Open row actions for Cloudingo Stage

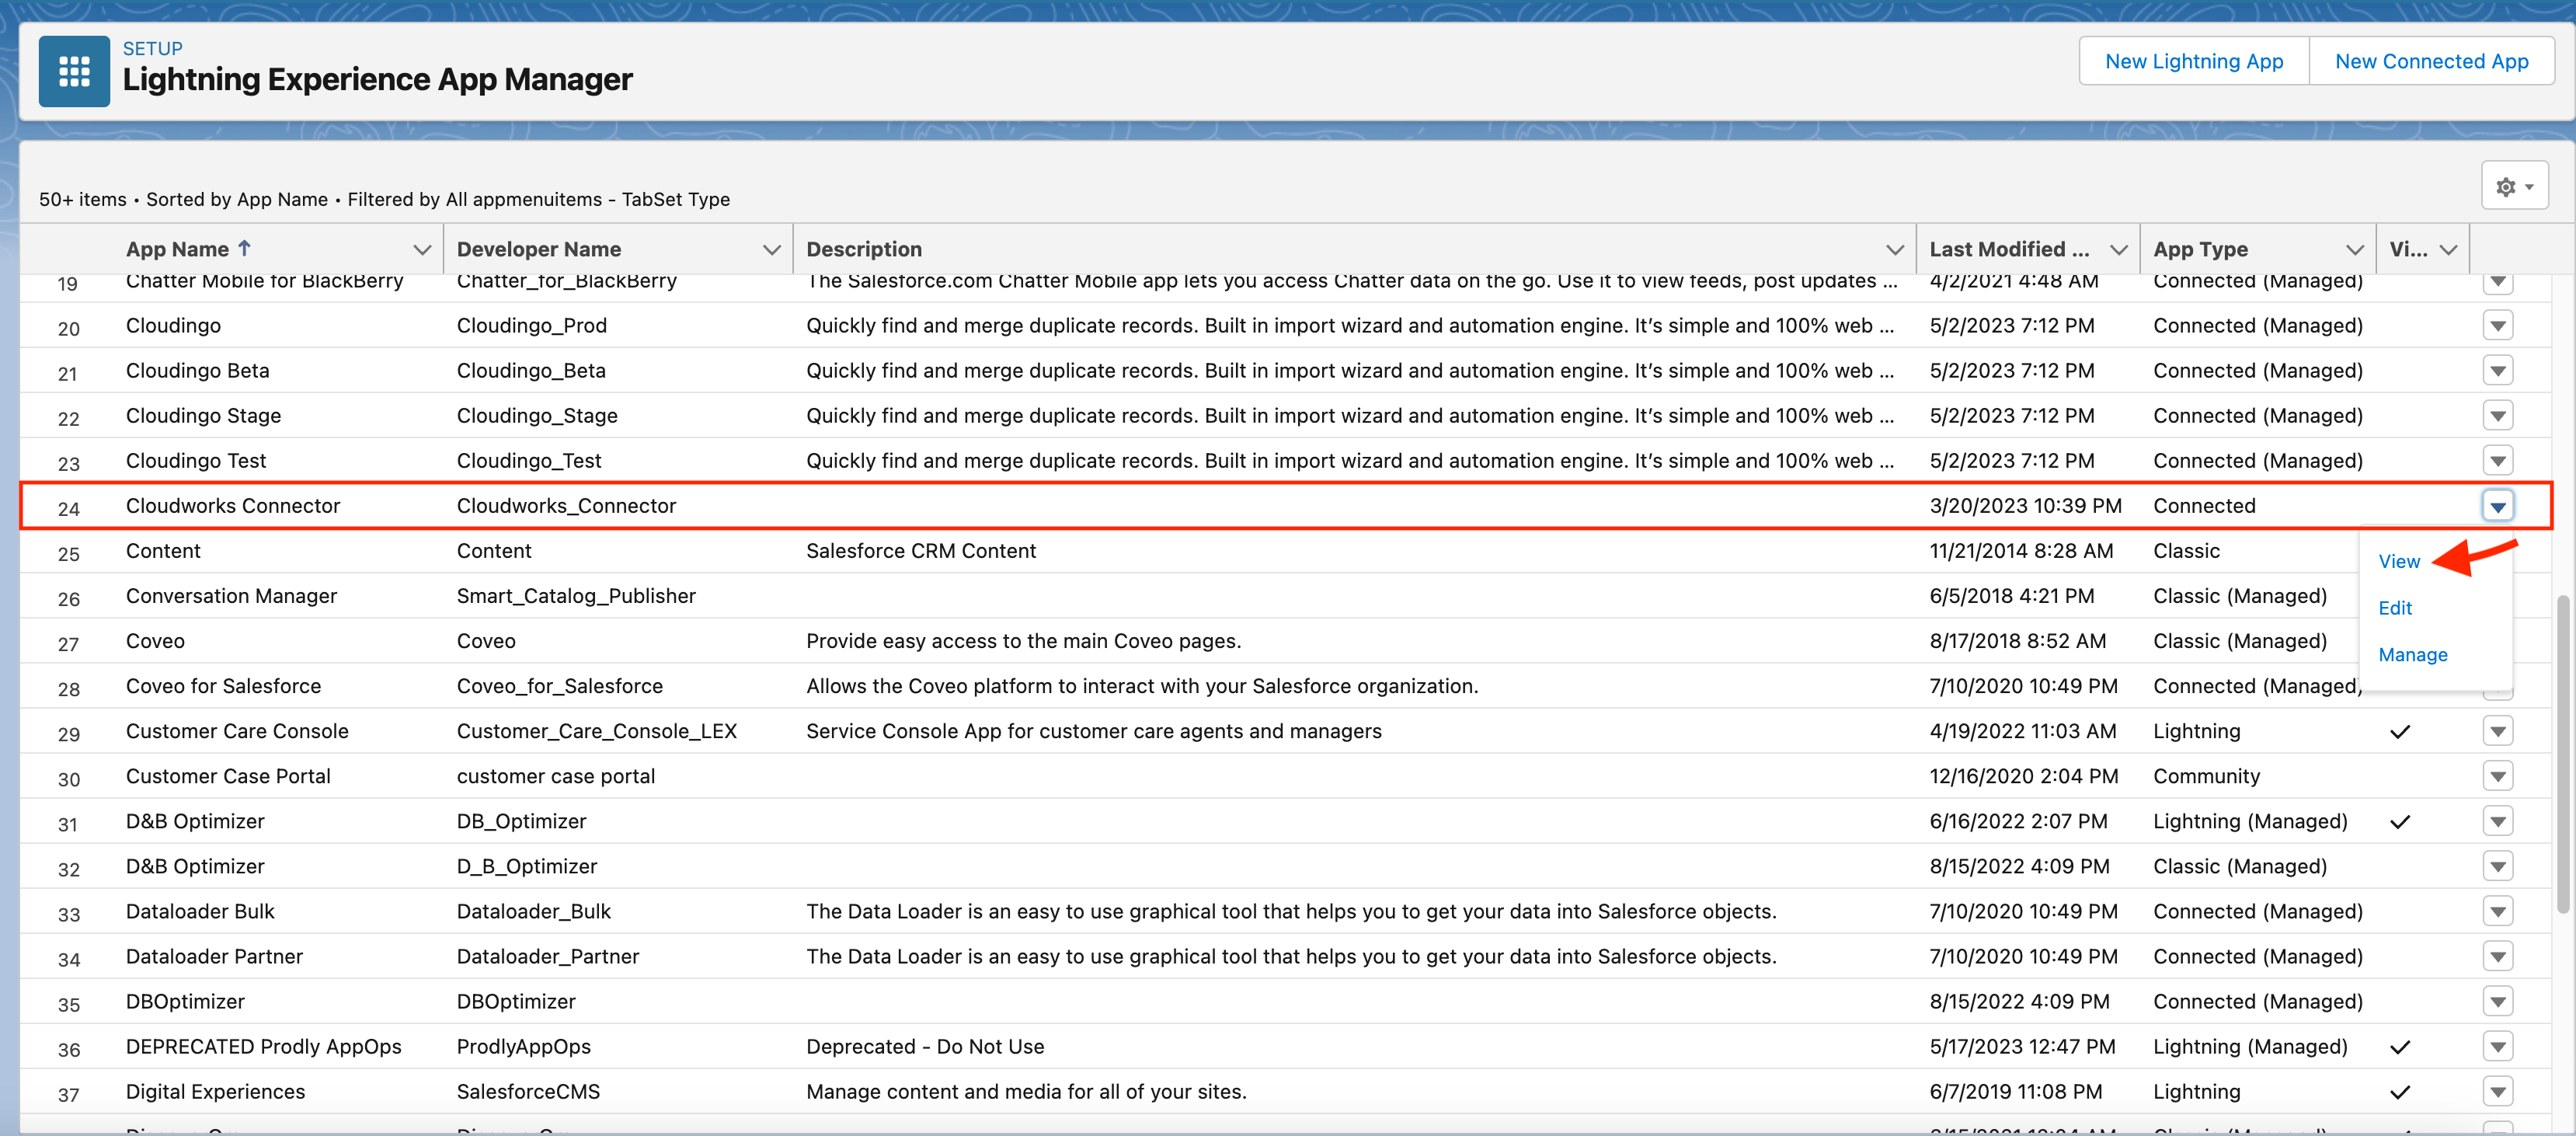click(2497, 416)
